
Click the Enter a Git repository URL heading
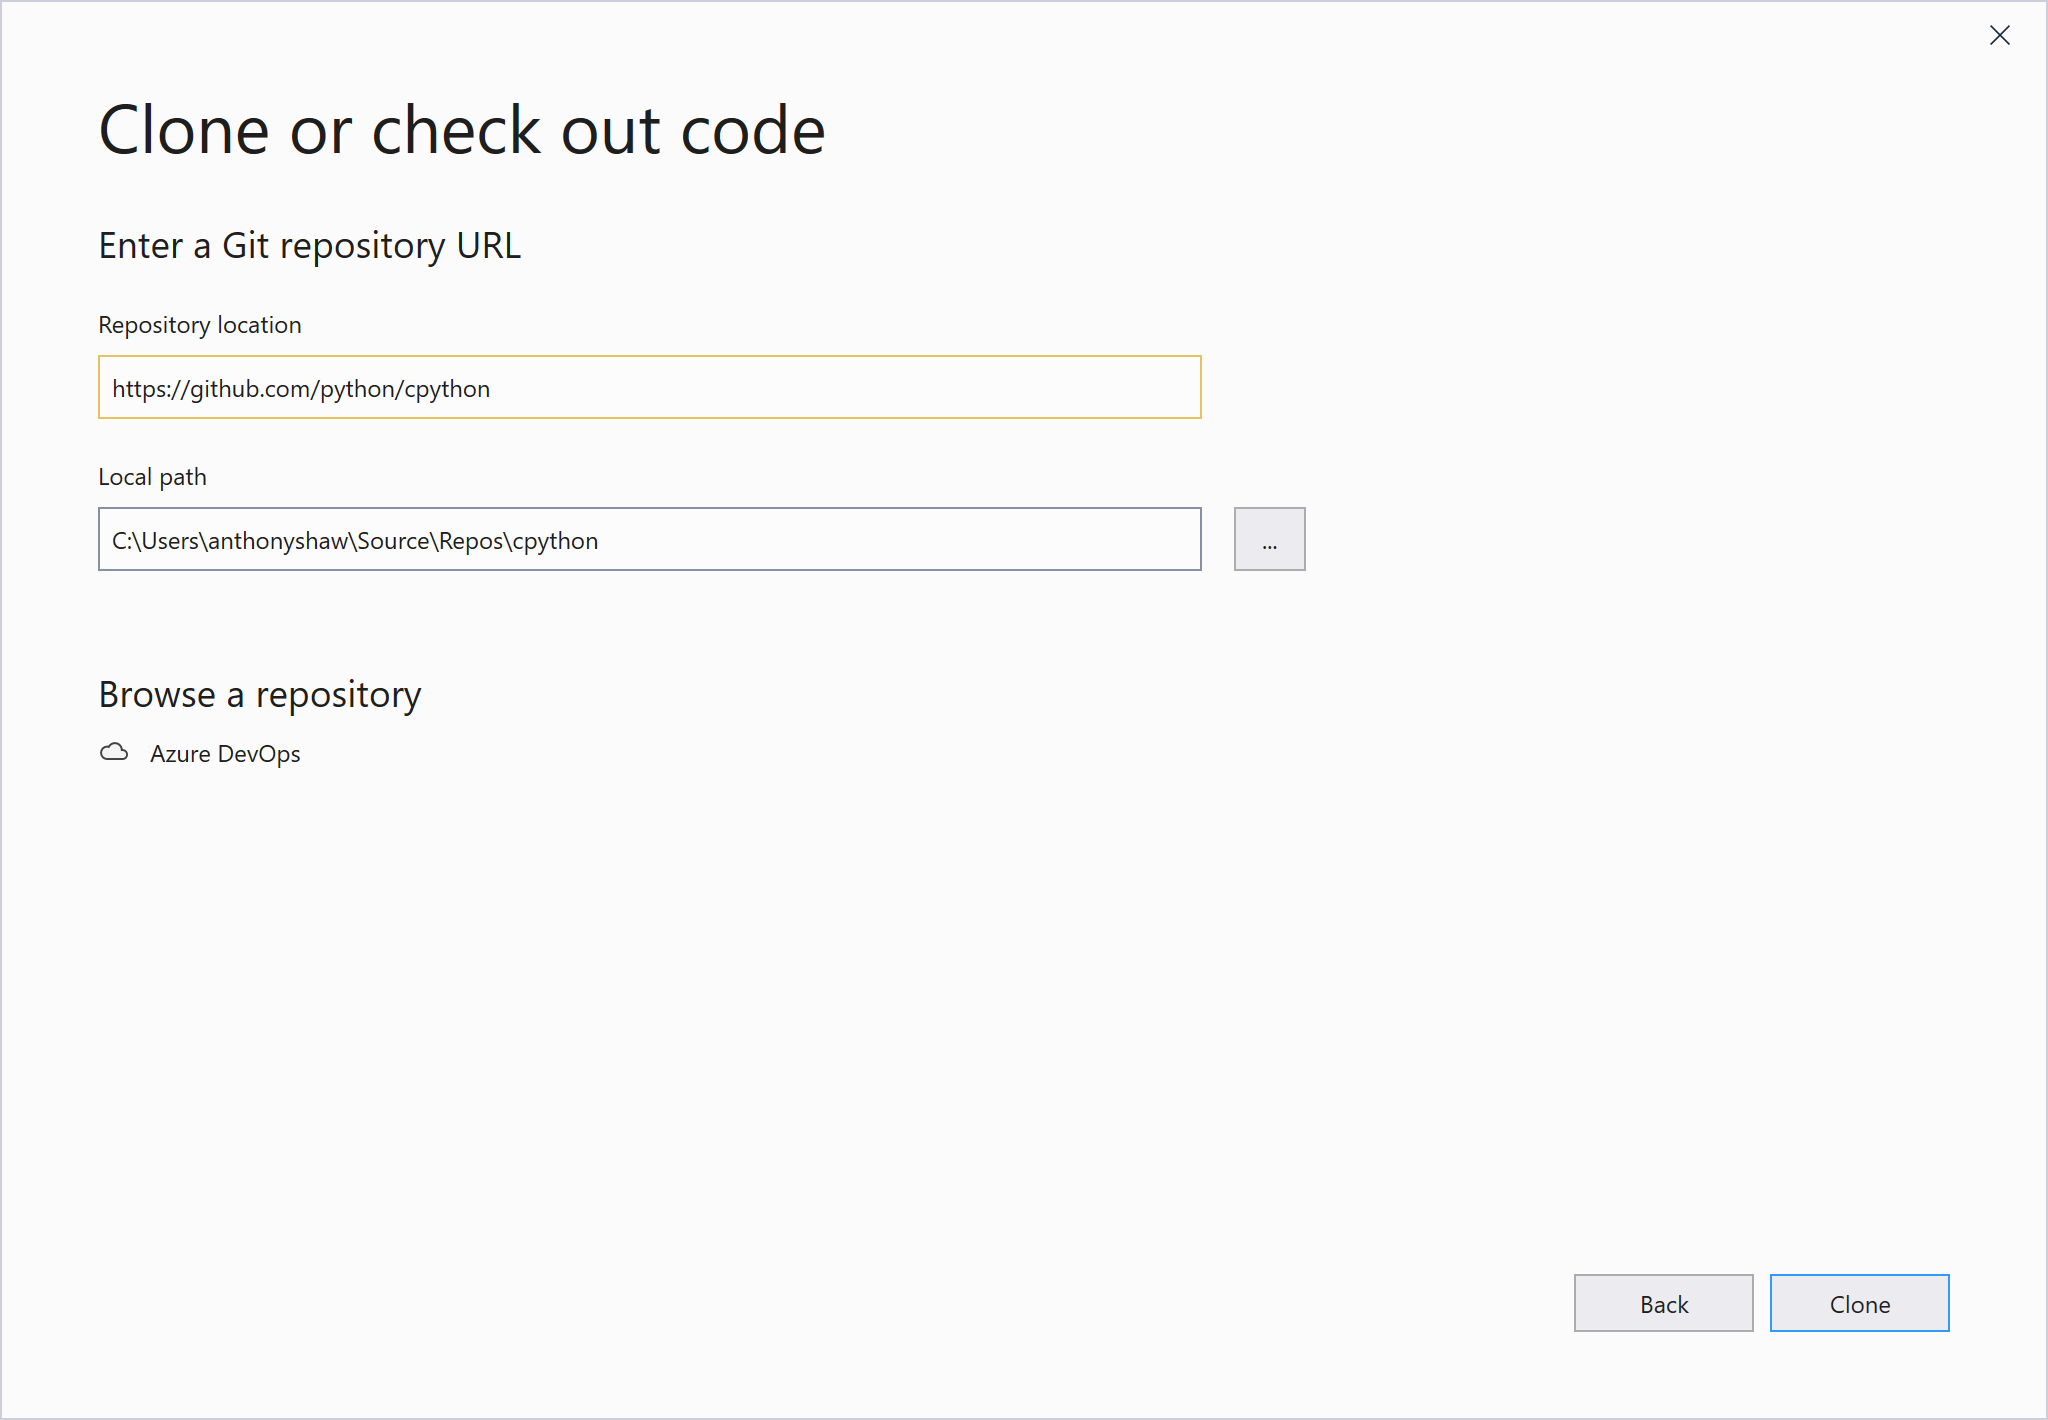[309, 245]
